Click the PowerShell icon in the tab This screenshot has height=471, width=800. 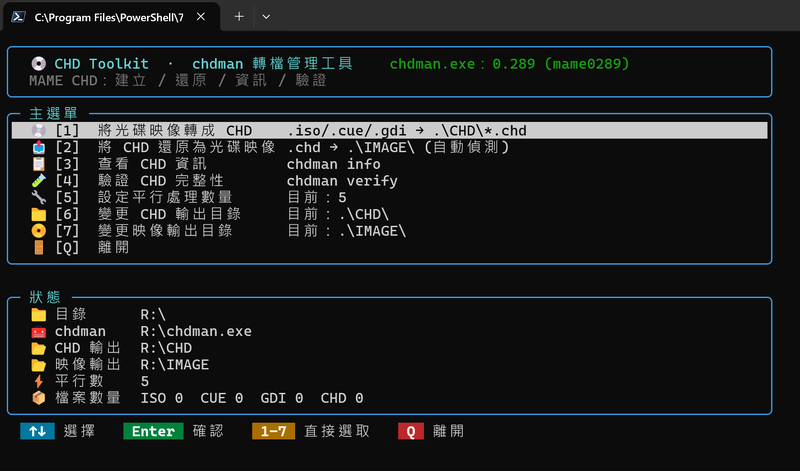[x=19, y=17]
